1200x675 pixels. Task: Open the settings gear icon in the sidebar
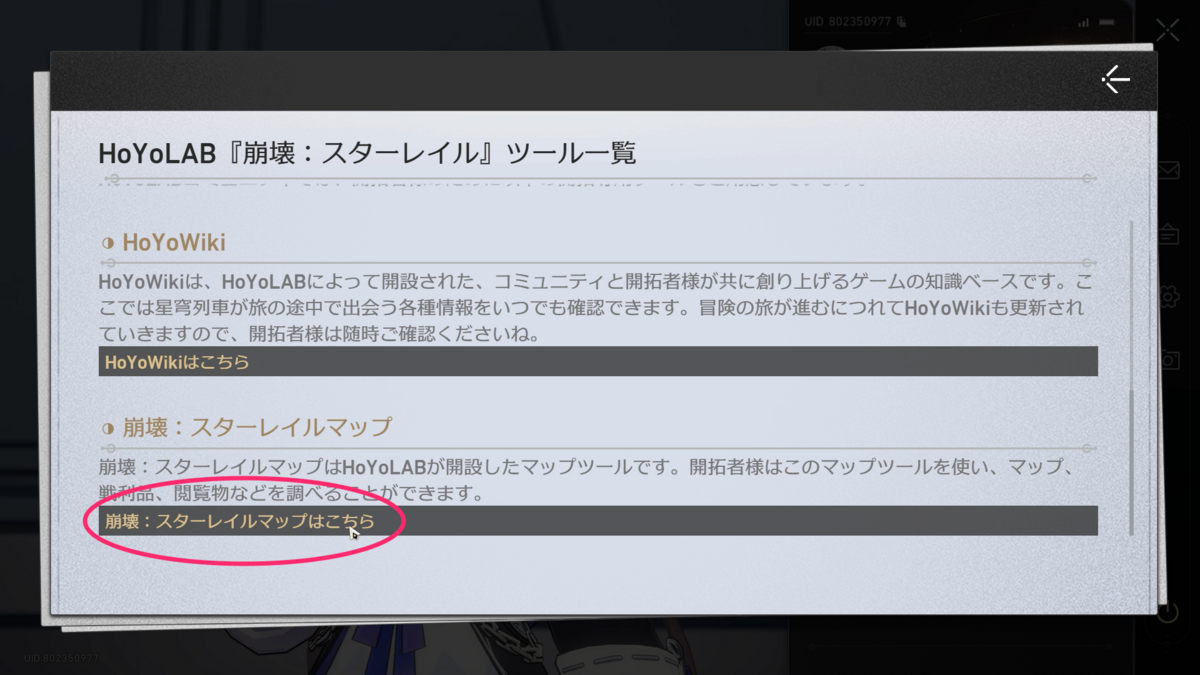point(1168,298)
